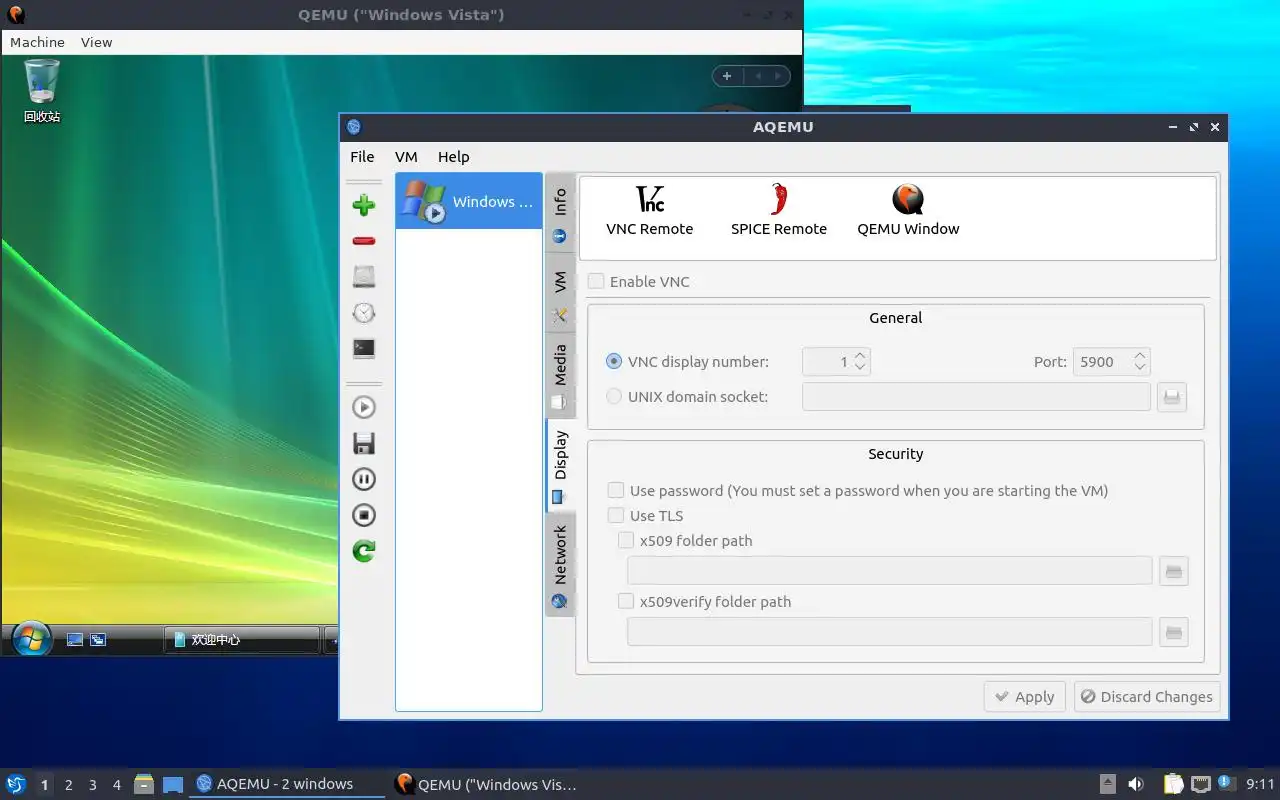Decrease the Port value

click(x=1140, y=367)
